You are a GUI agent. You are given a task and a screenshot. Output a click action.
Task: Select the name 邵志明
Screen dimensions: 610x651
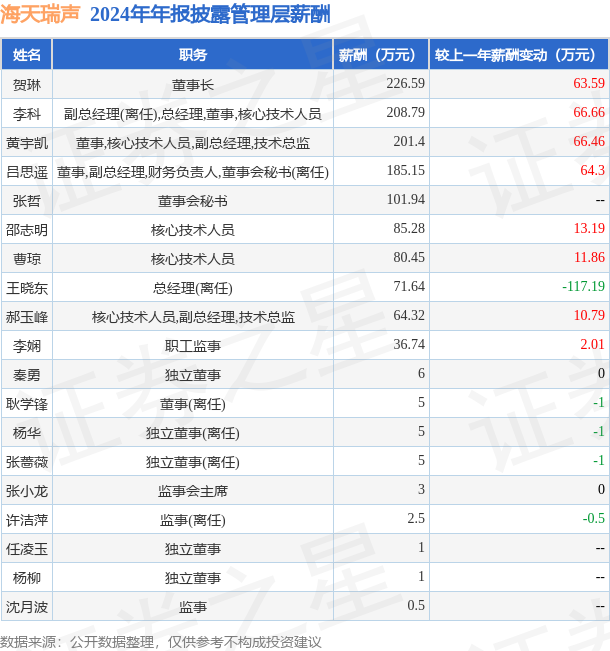[x=27, y=230]
